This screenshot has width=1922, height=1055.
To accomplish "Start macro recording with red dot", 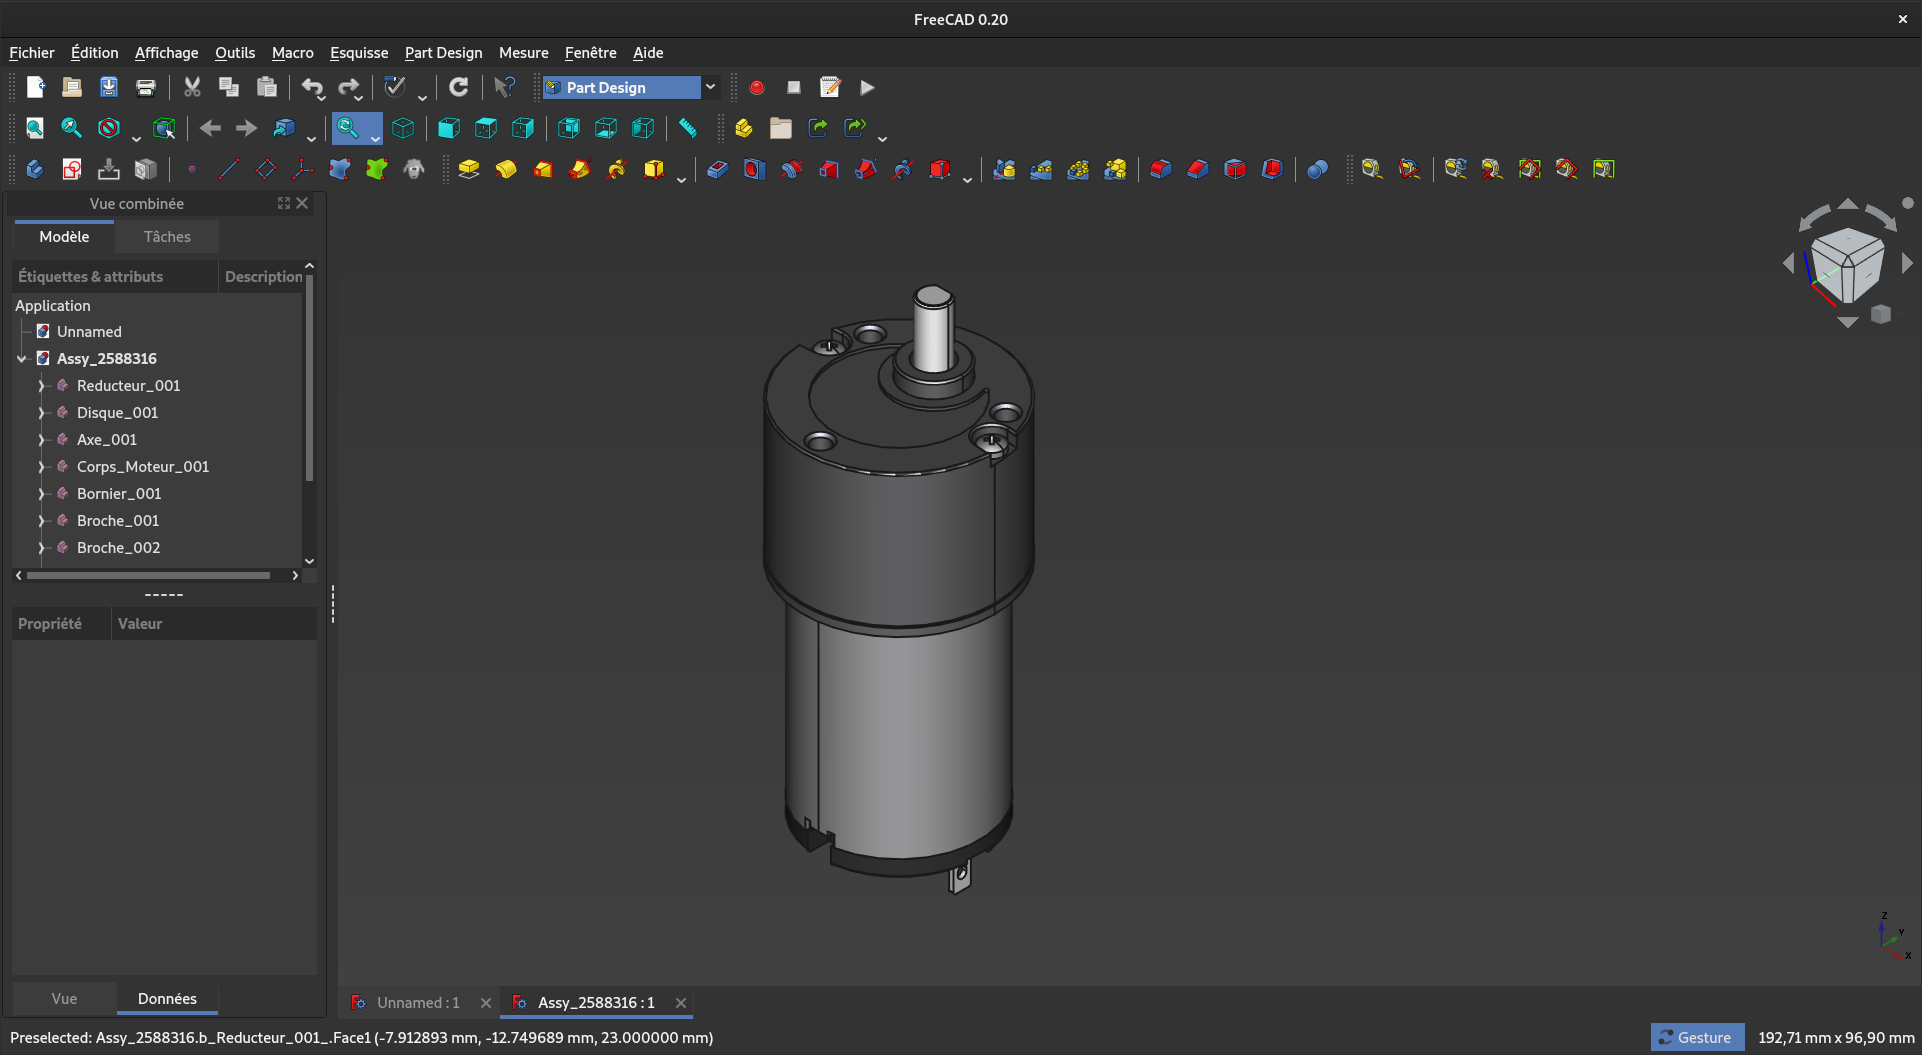I will [x=757, y=88].
